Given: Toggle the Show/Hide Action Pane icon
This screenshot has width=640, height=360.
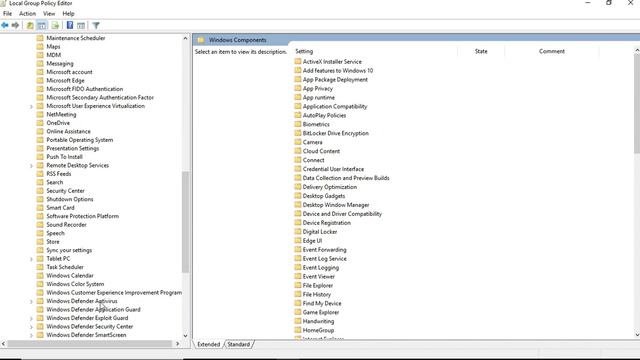Looking at the screenshot, I should pyautogui.click(x=81, y=25).
